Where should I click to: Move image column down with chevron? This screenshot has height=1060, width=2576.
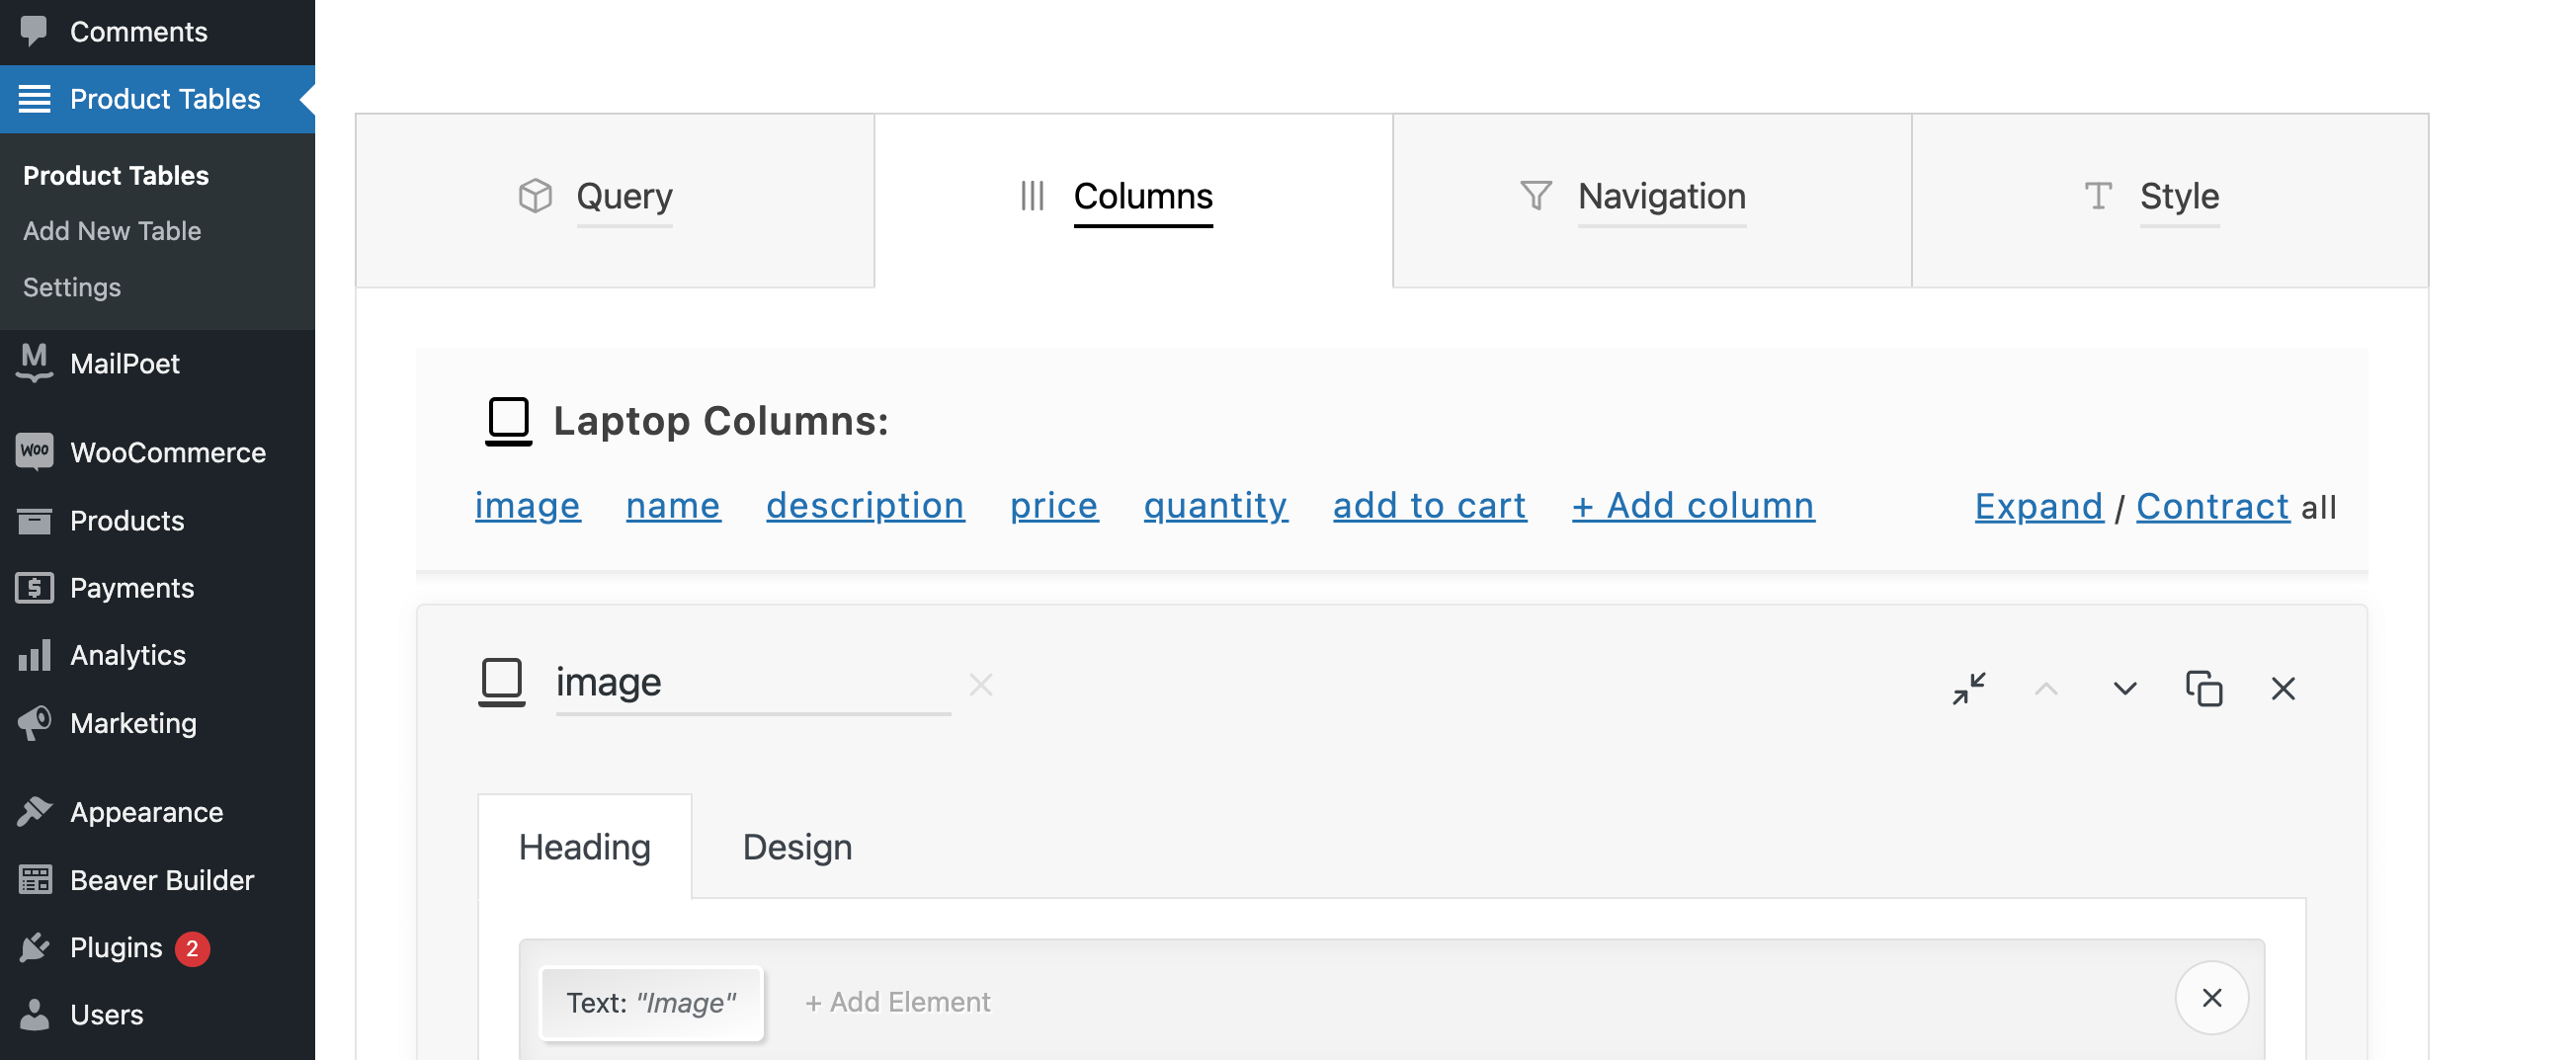pyautogui.click(x=2125, y=688)
